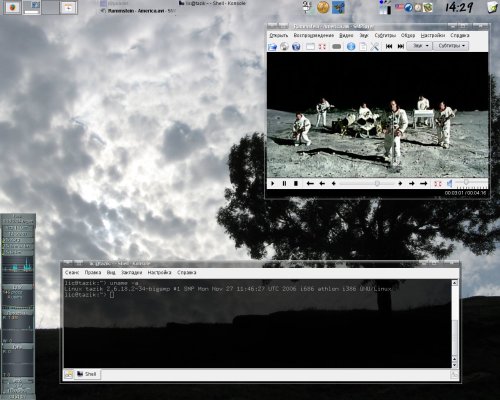Click the new session icon beside Shell tab
The image size is (500, 400).
68,374
